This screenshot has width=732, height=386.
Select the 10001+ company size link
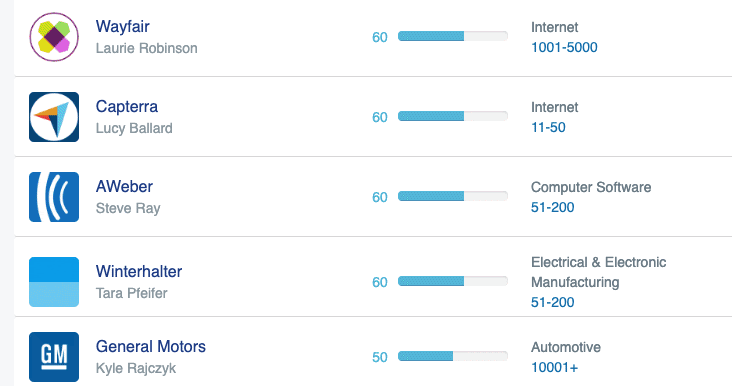(x=554, y=367)
